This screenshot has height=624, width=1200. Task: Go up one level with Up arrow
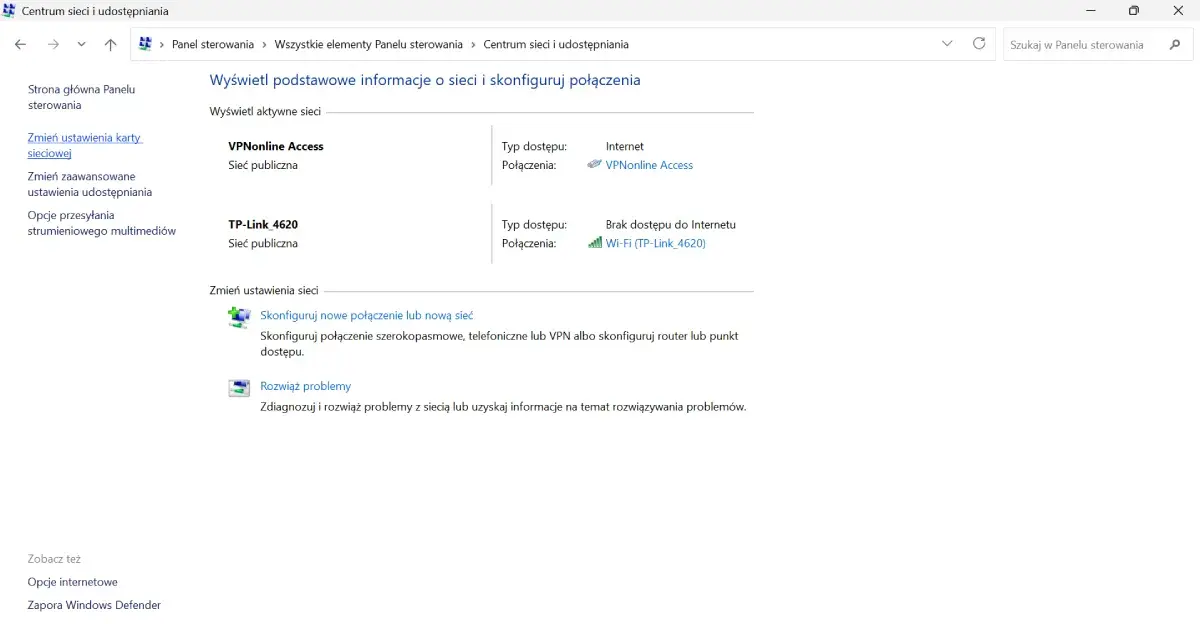(x=111, y=44)
